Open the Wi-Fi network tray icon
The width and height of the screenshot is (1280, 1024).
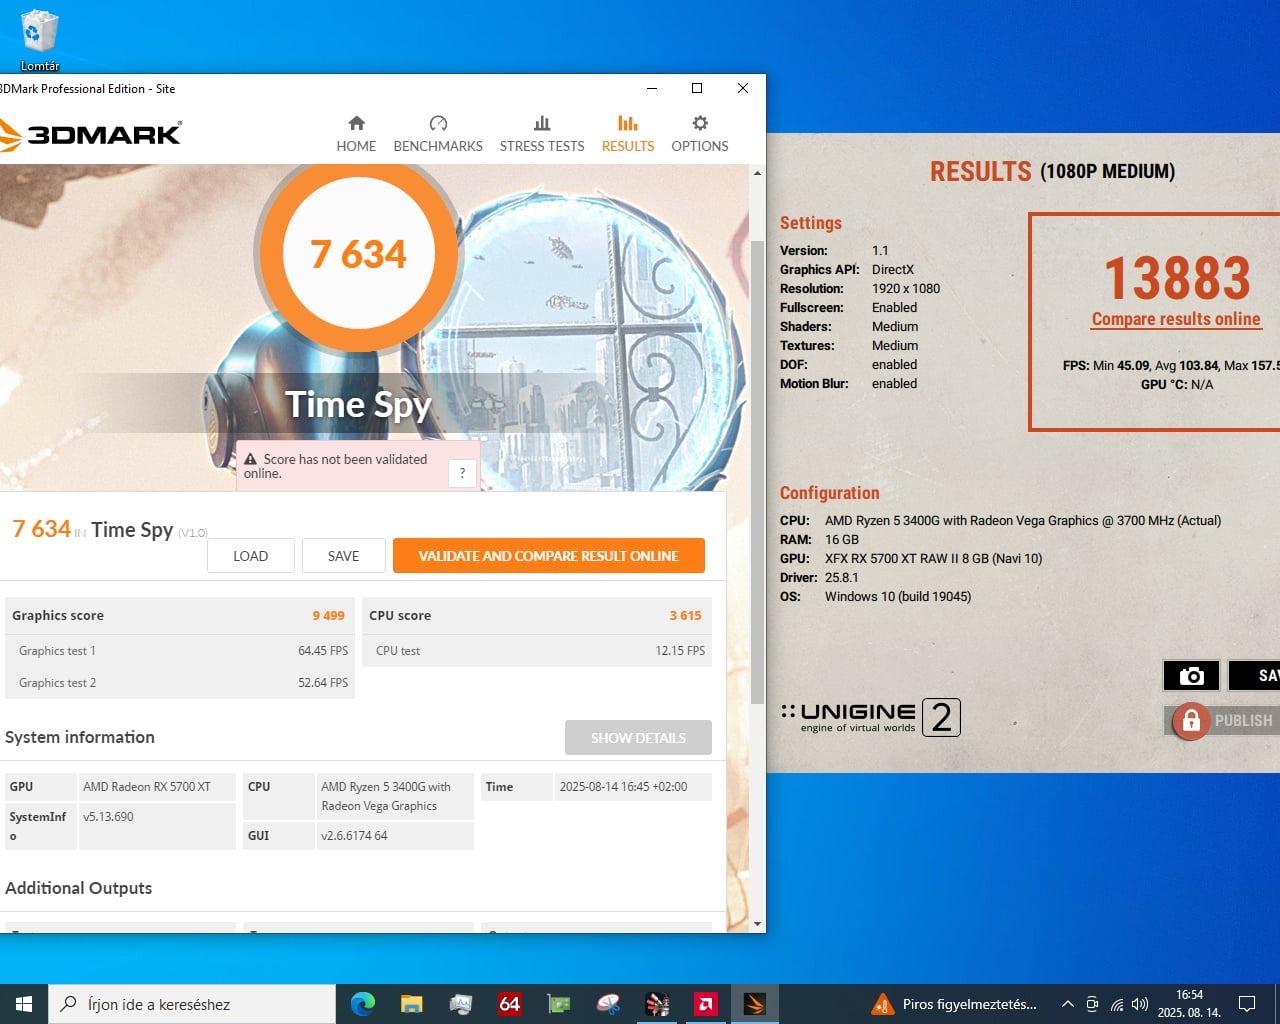[1117, 1004]
